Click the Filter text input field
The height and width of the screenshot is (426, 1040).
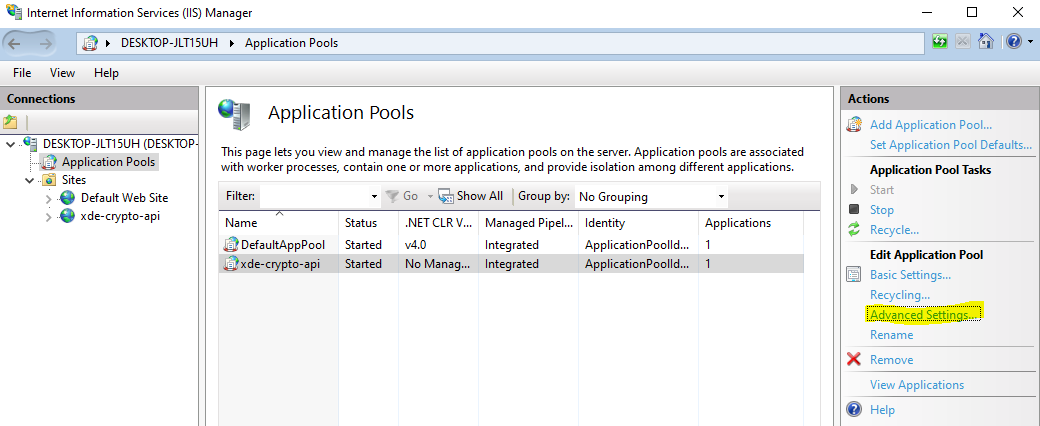click(314, 196)
